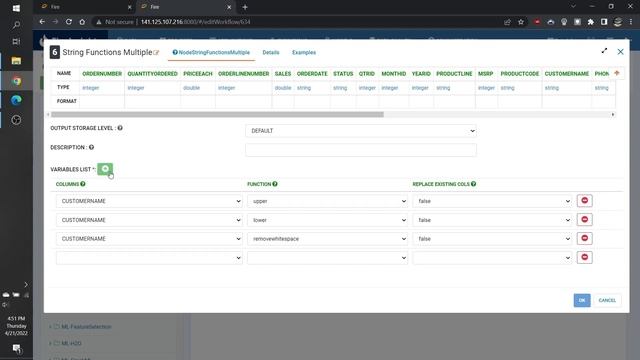Show help for Output Storage Level

coord(120,128)
